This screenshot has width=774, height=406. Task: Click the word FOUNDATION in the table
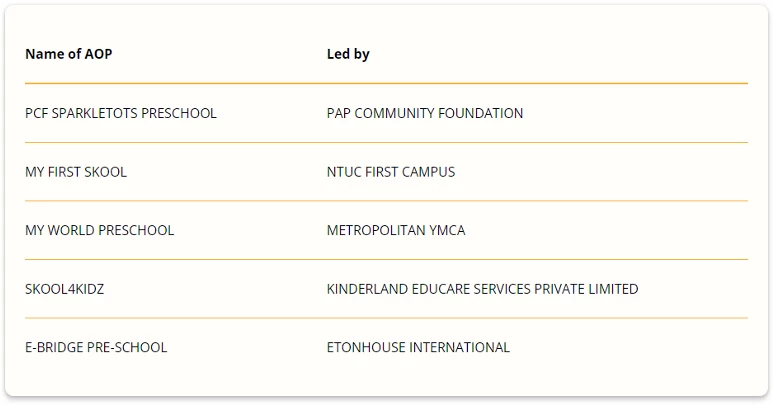pyautogui.click(x=480, y=113)
